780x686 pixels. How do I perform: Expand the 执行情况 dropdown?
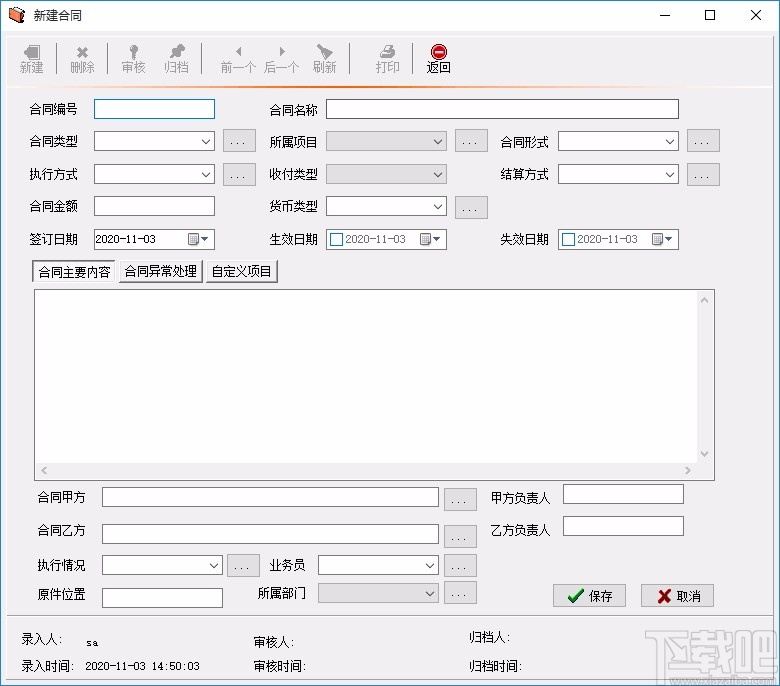point(214,566)
